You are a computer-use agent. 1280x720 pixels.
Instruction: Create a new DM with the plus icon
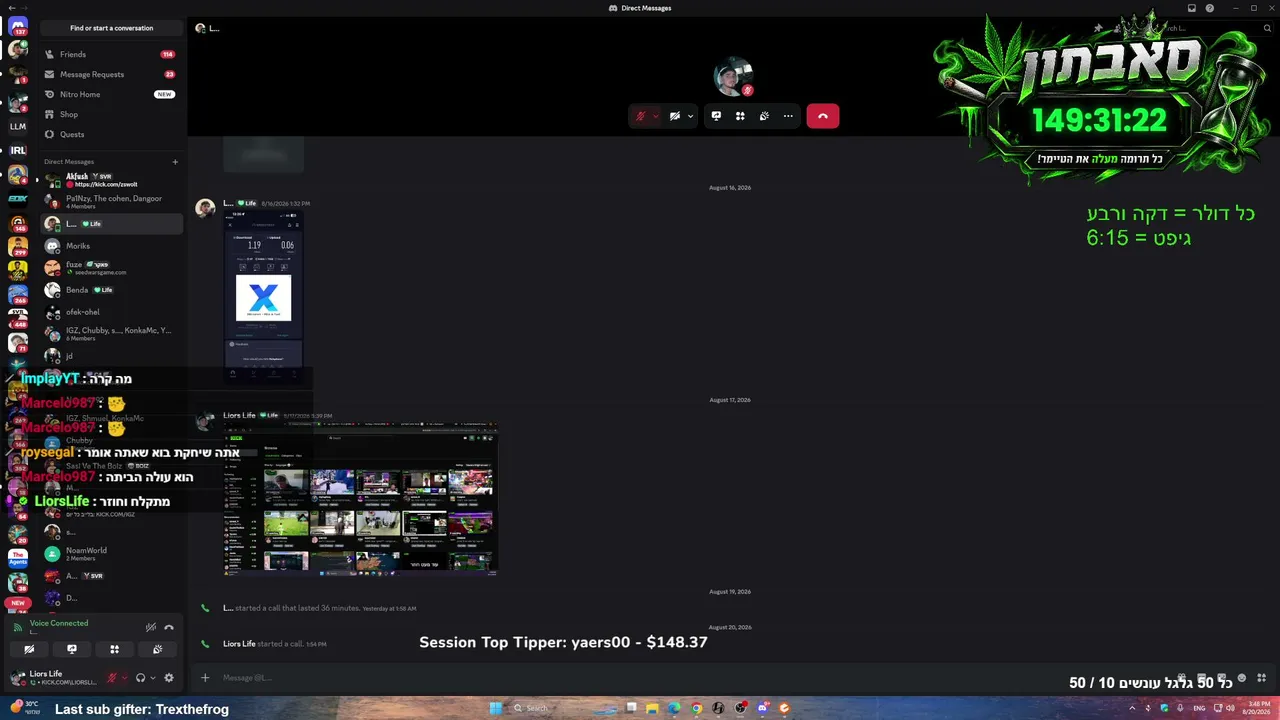click(x=175, y=162)
